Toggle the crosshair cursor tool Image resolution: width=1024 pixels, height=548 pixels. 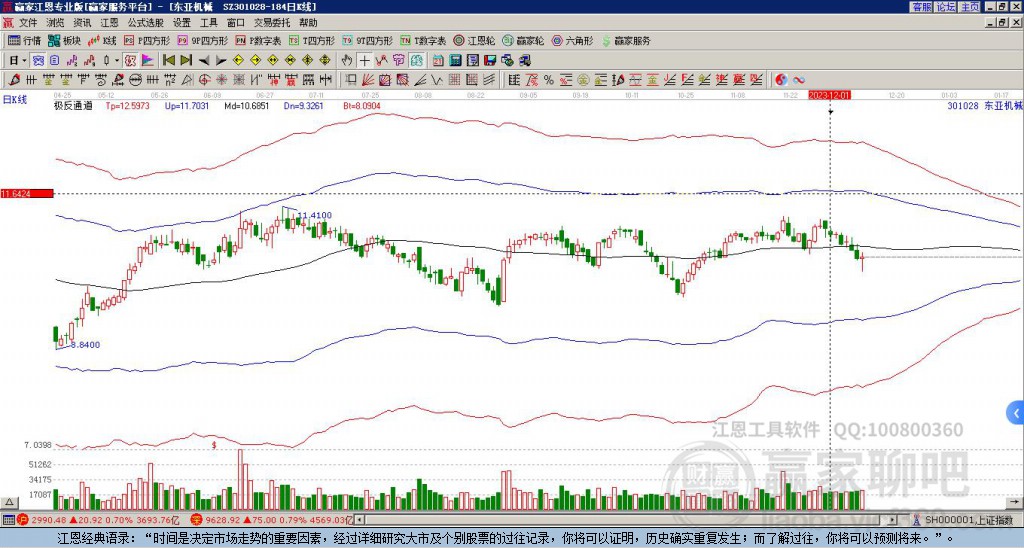click(364, 60)
